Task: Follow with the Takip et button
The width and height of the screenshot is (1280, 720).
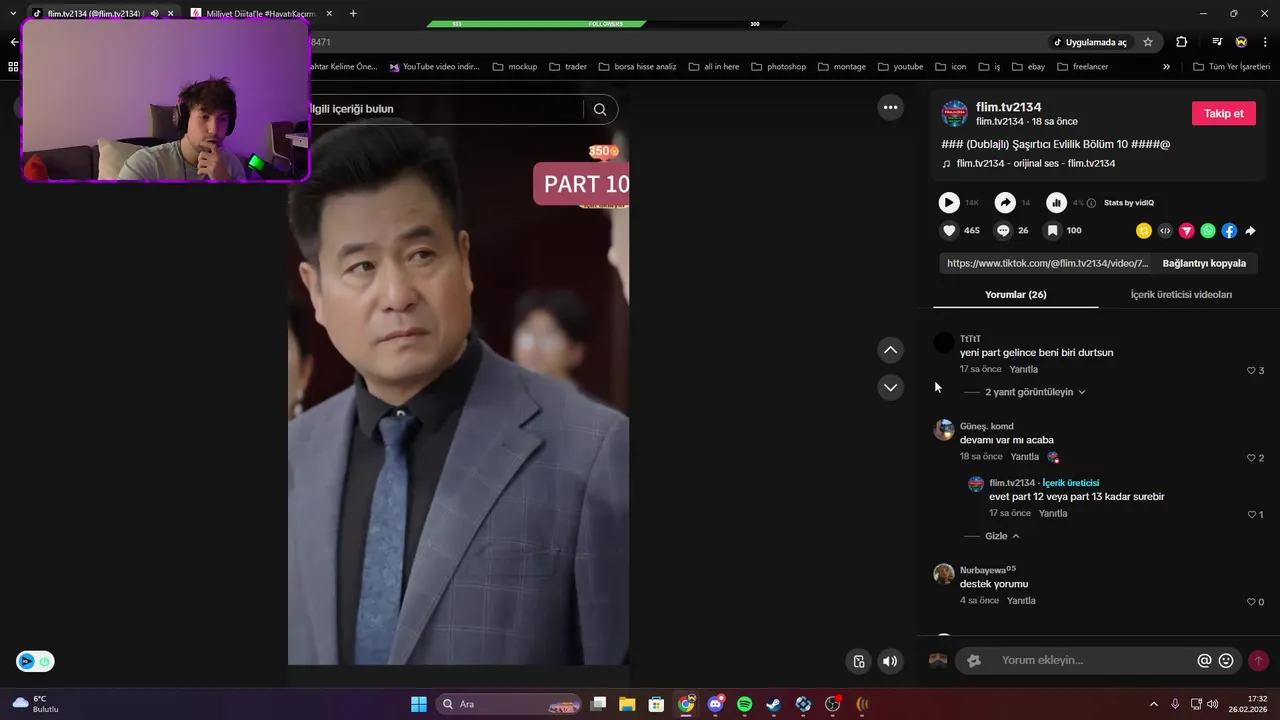Action: click(x=1223, y=113)
